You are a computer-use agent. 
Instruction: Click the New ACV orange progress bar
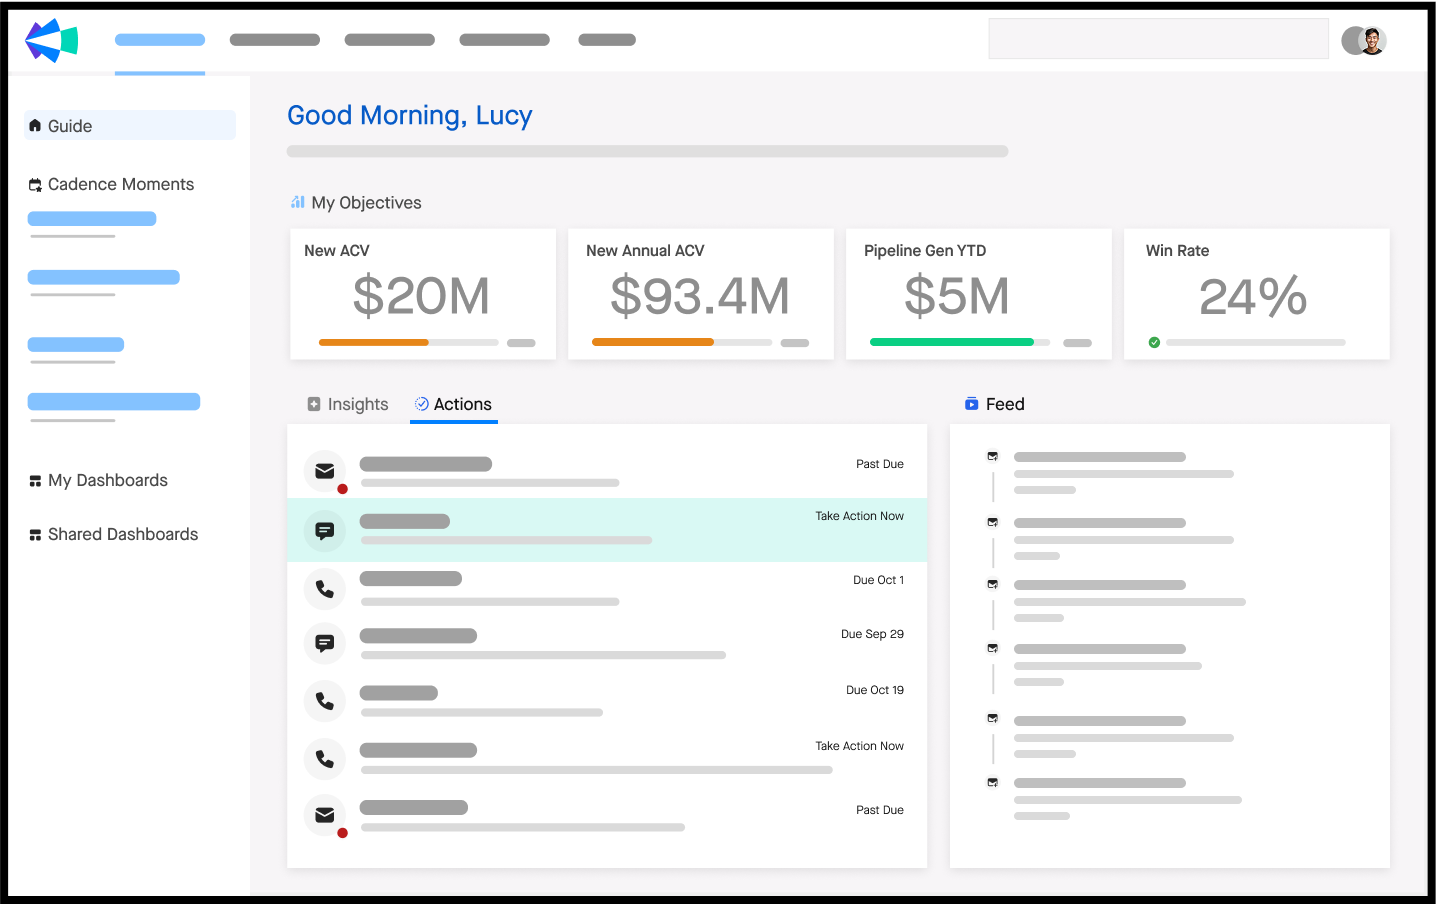click(x=374, y=343)
